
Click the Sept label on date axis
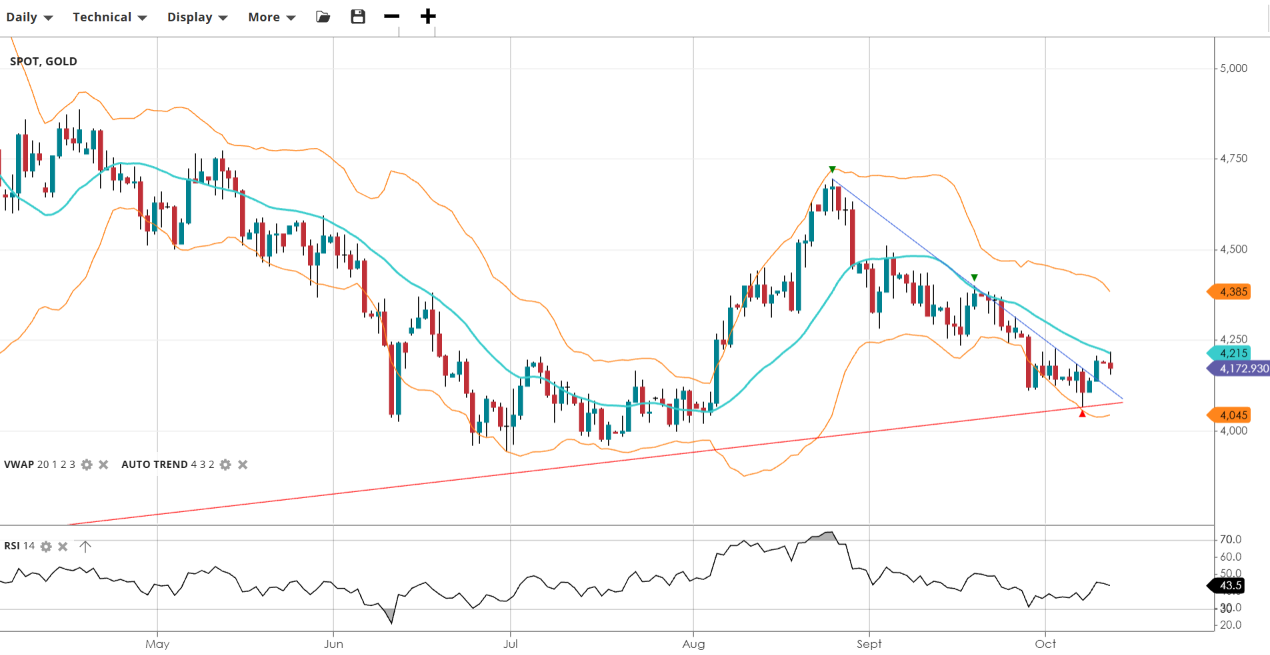pyautogui.click(x=869, y=645)
